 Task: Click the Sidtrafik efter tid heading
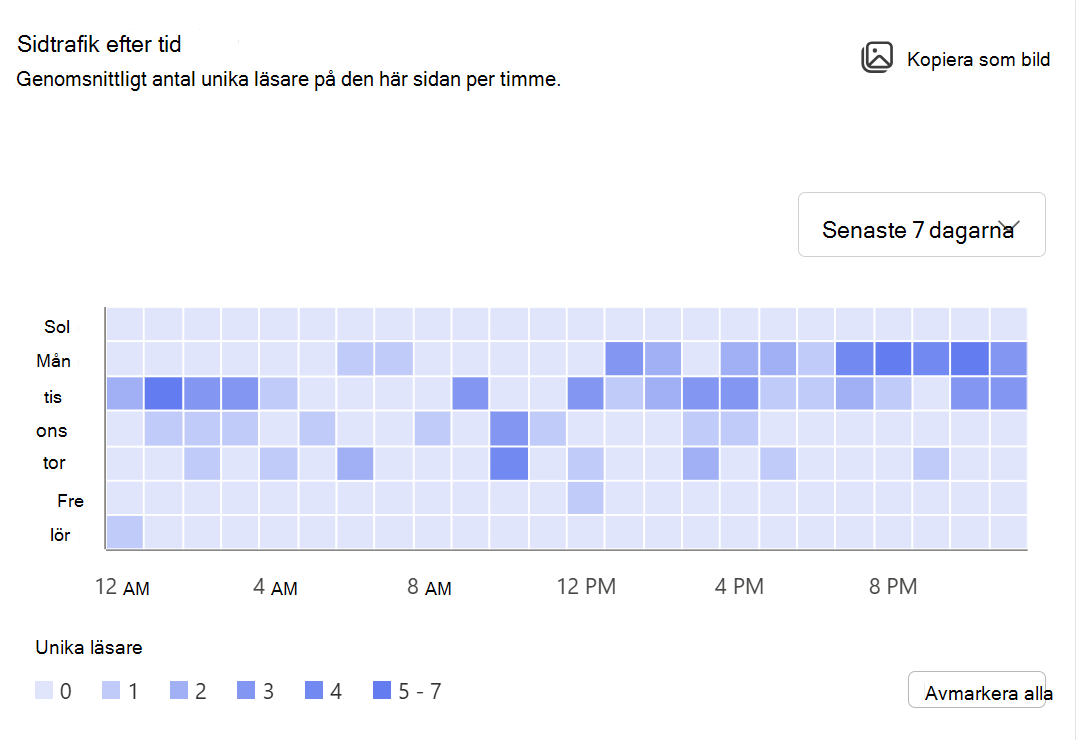[x=99, y=44]
